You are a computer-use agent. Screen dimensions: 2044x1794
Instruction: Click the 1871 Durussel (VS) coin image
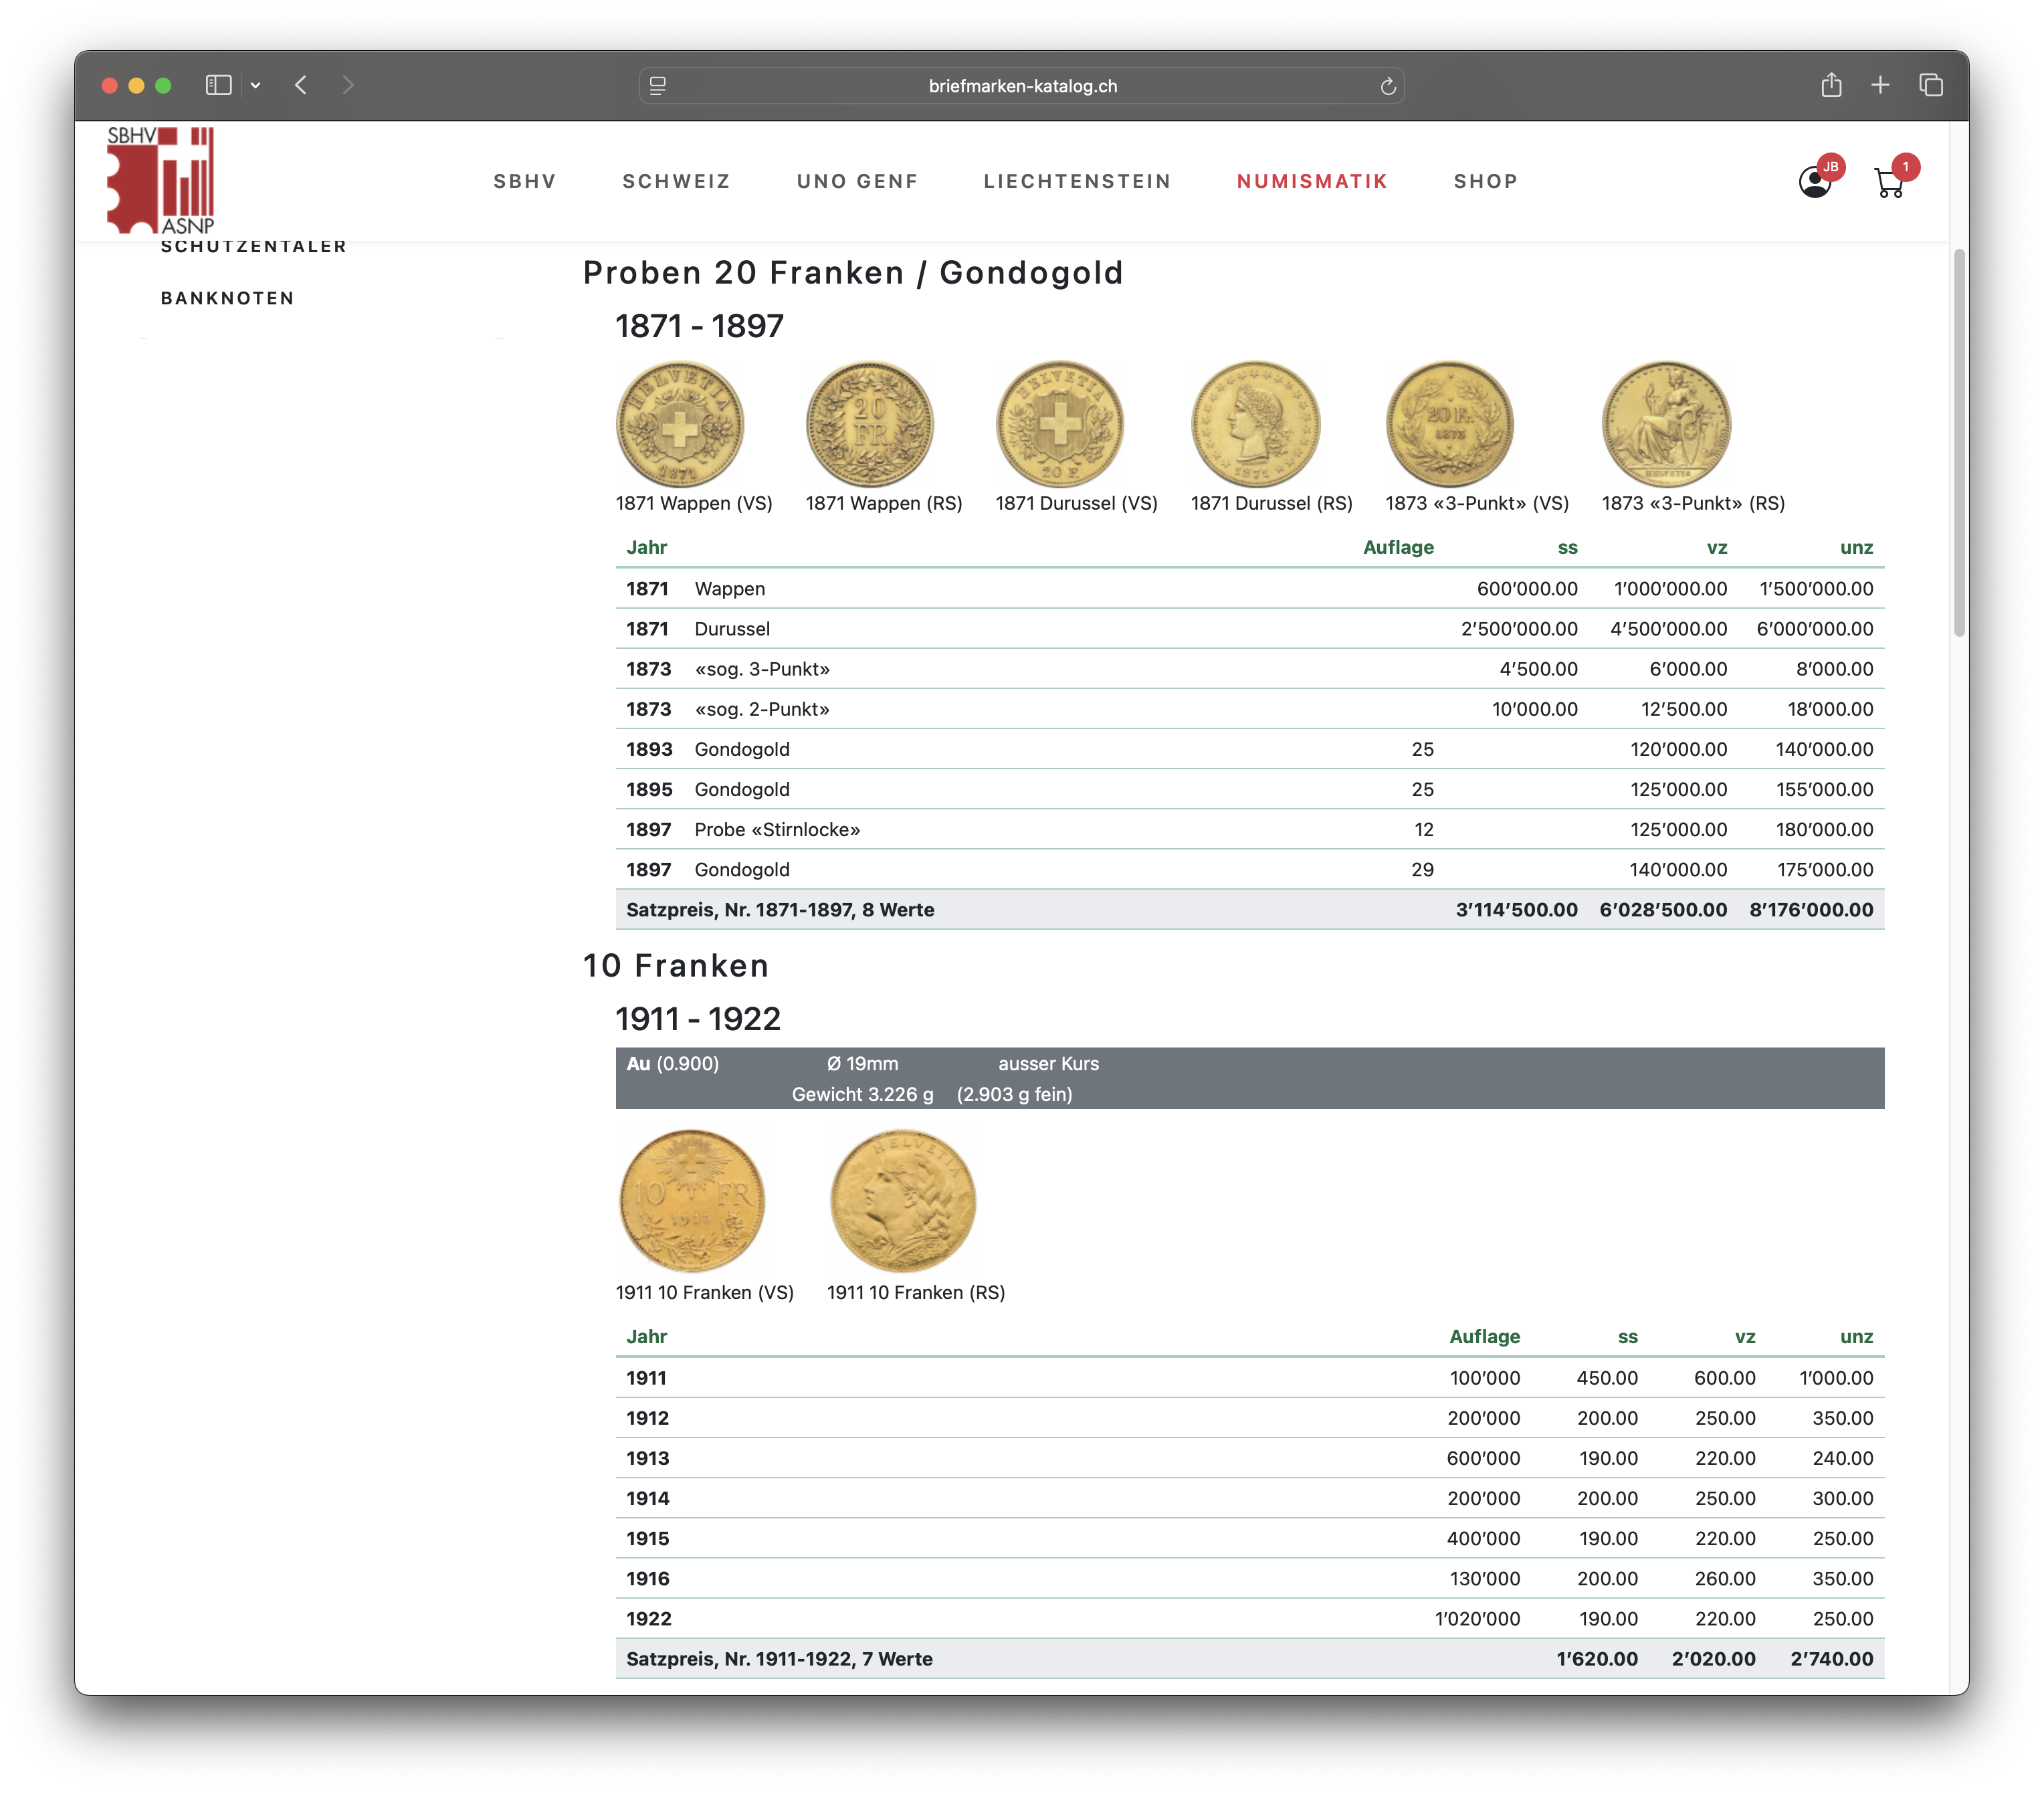1060,424
